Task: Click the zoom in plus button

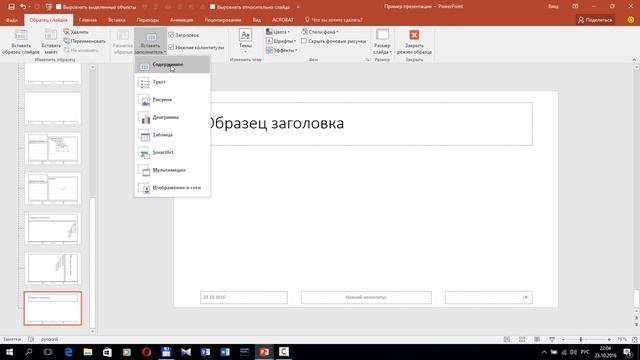Action: tap(609, 340)
